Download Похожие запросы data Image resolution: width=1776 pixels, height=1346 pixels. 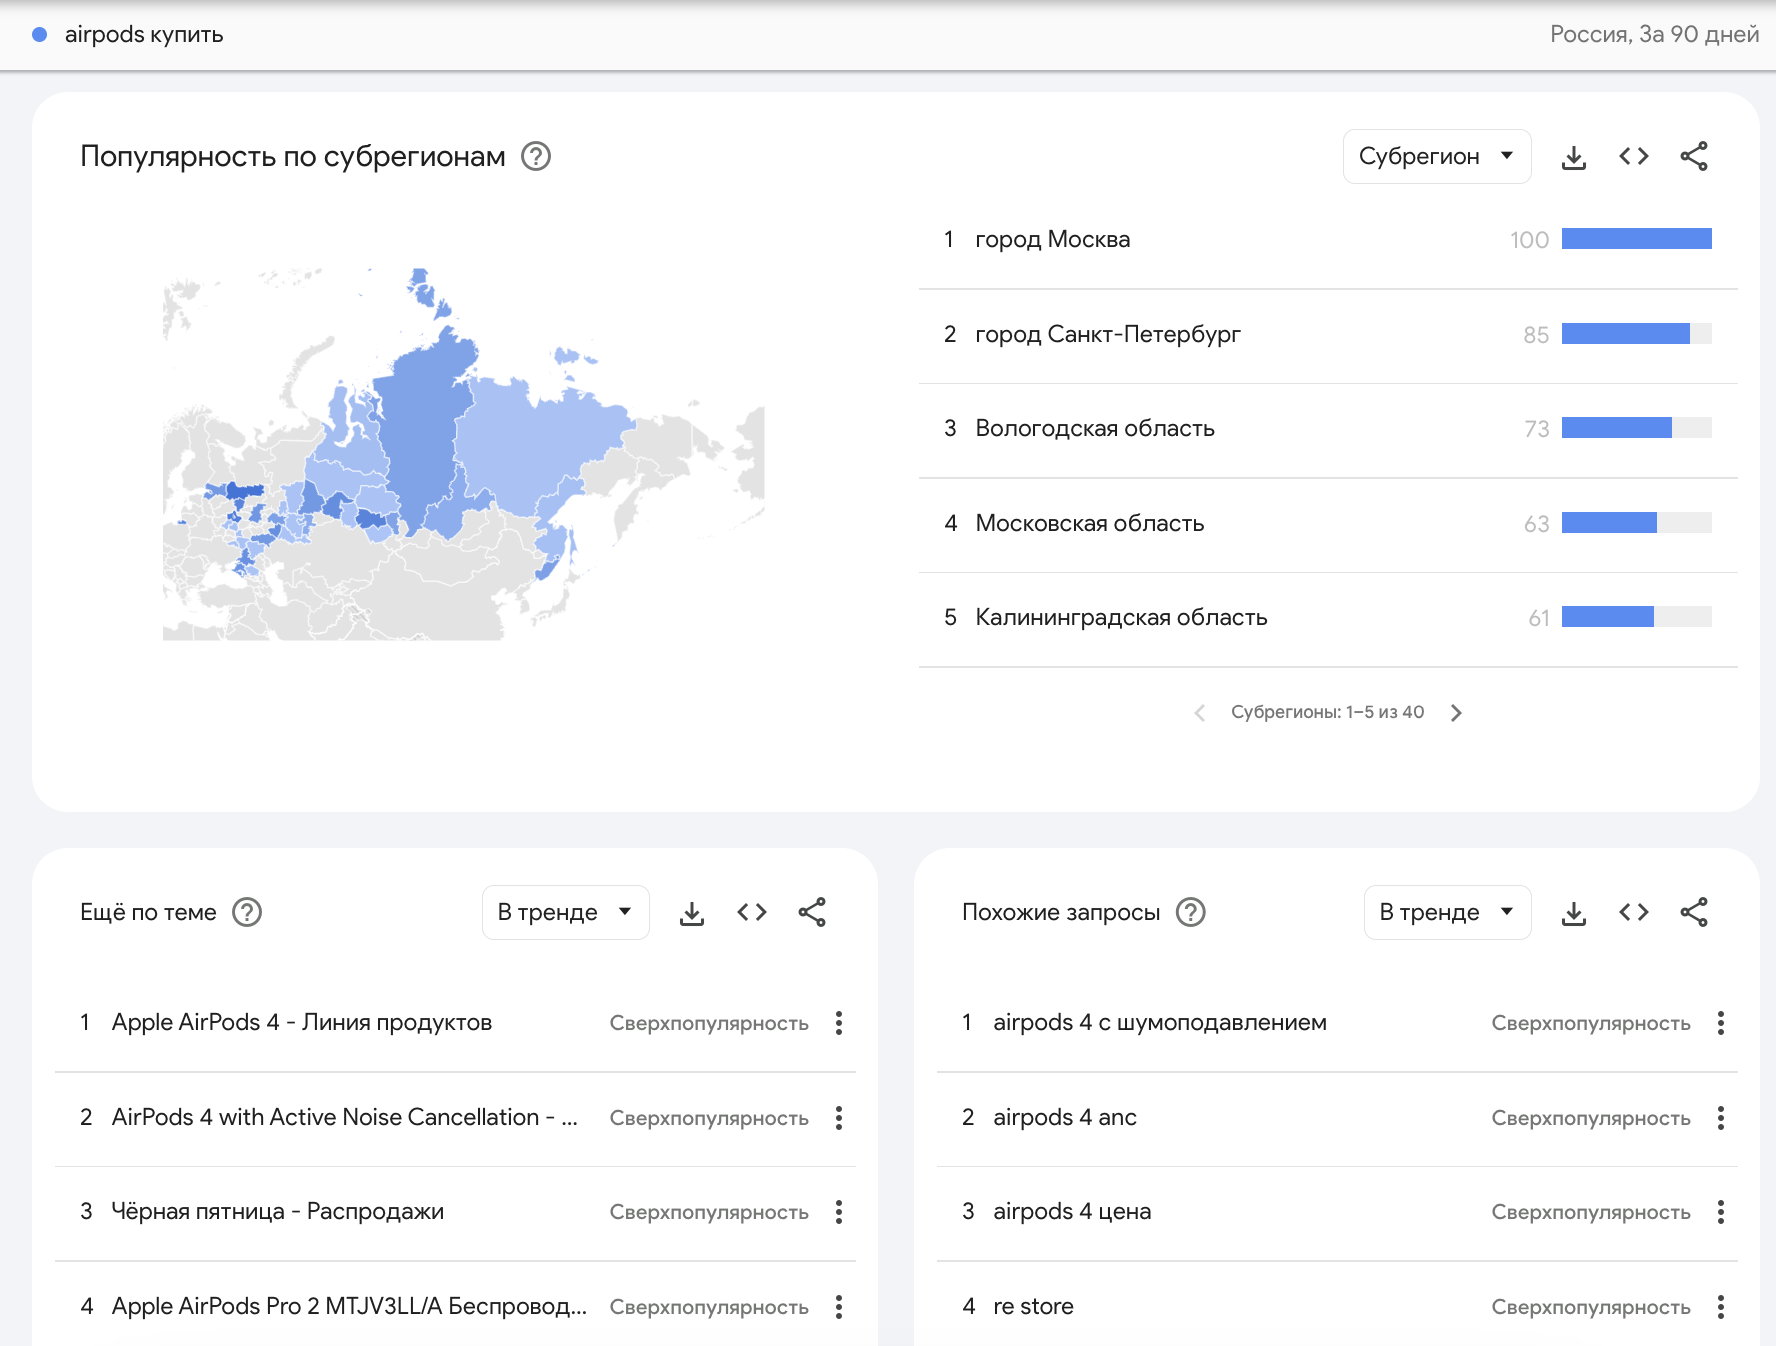pos(1574,912)
